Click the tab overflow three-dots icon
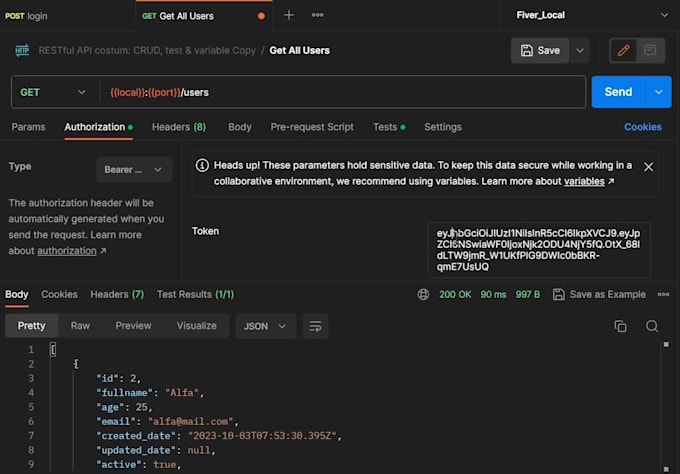680x474 pixels. pyautogui.click(x=317, y=15)
